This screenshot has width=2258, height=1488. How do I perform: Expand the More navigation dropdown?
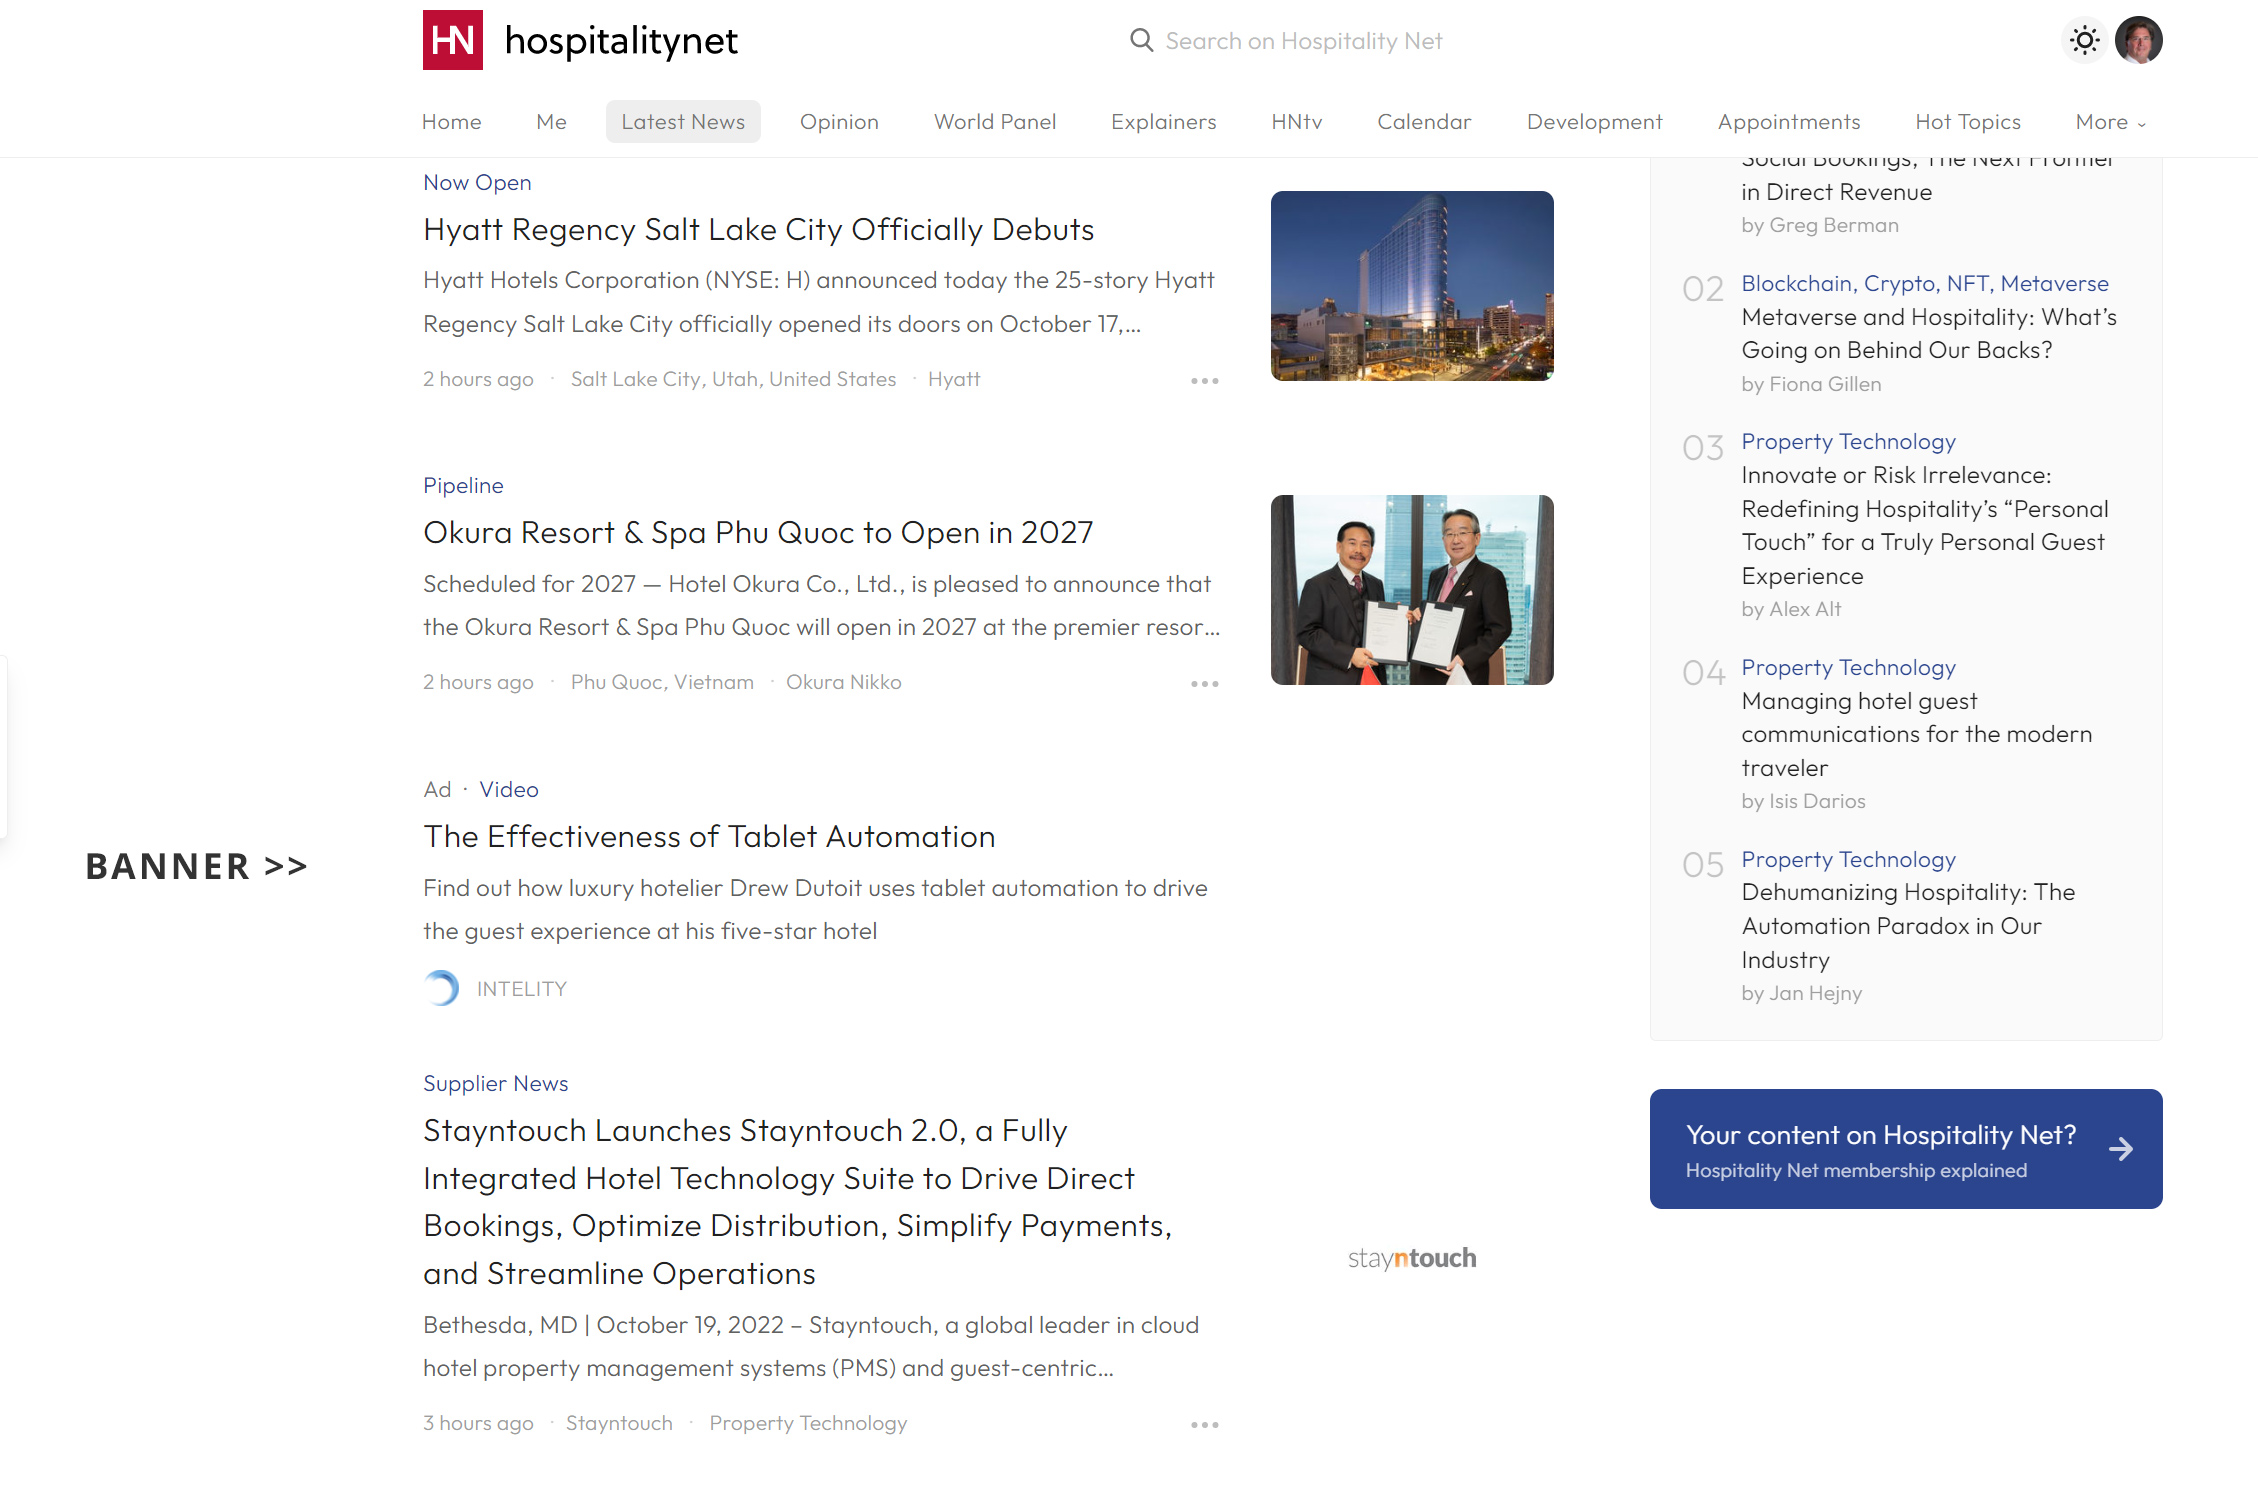[x=2110, y=122]
